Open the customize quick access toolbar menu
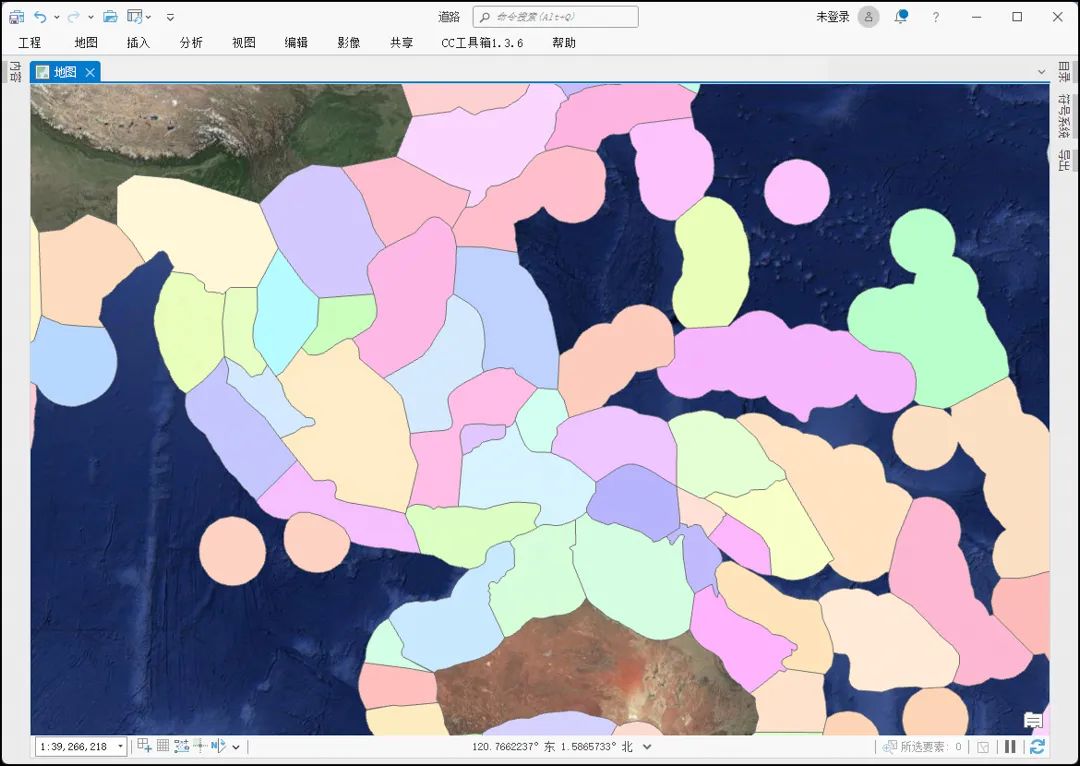1080x766 pixels. pyautogui.click(x=170, y=17)
